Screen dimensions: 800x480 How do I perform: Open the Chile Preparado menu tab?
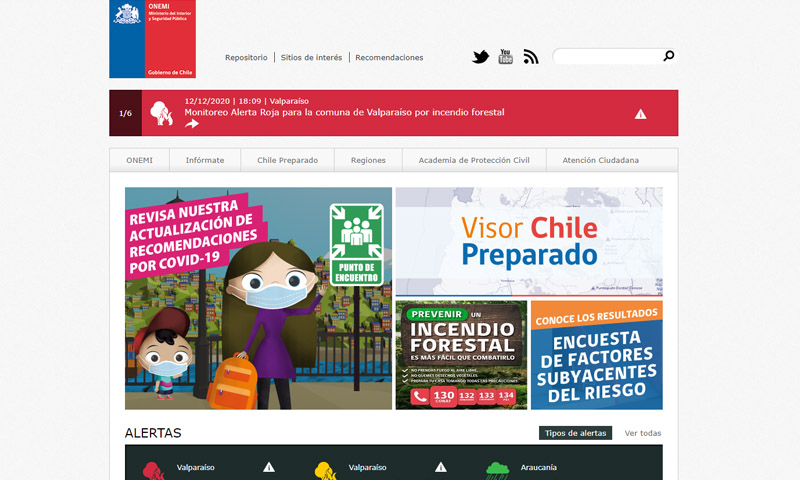point(287,160)
